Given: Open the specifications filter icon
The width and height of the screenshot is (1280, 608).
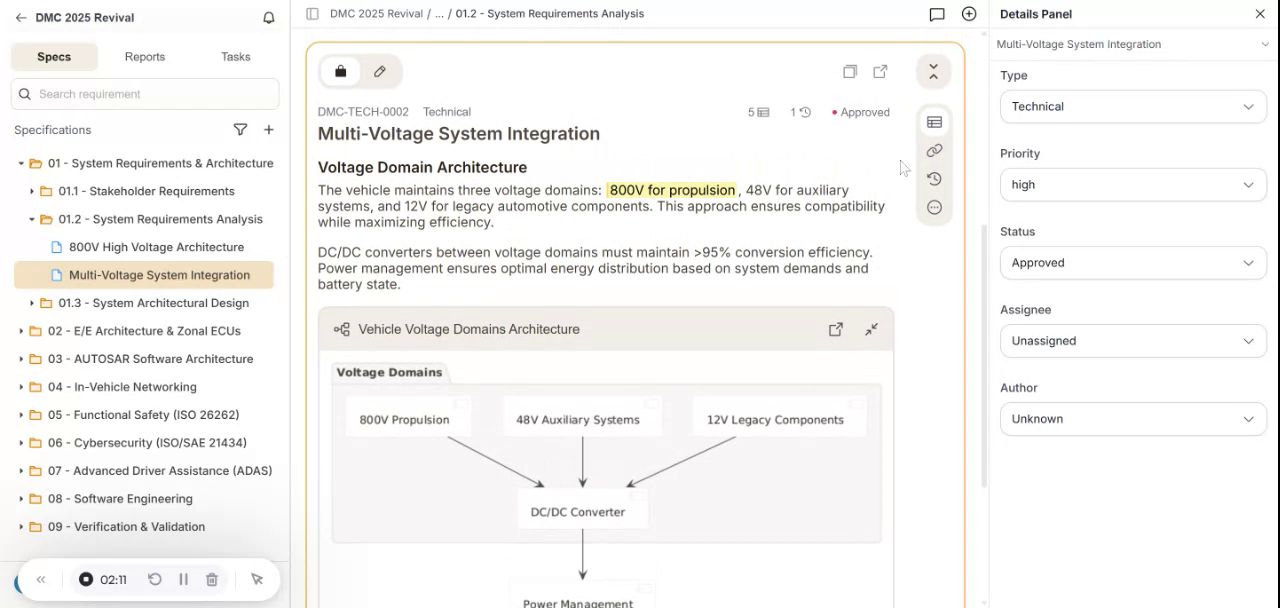Looking at the screenshot, I should 240,130.
